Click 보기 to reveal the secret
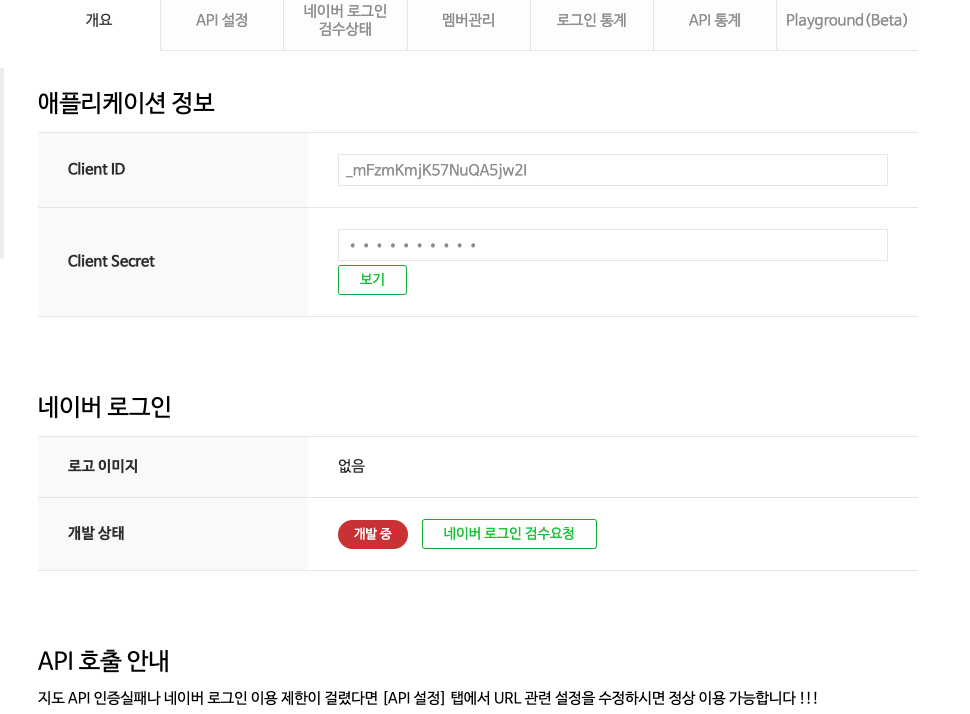This screenshot has height=714, width=970. point(372,280)
